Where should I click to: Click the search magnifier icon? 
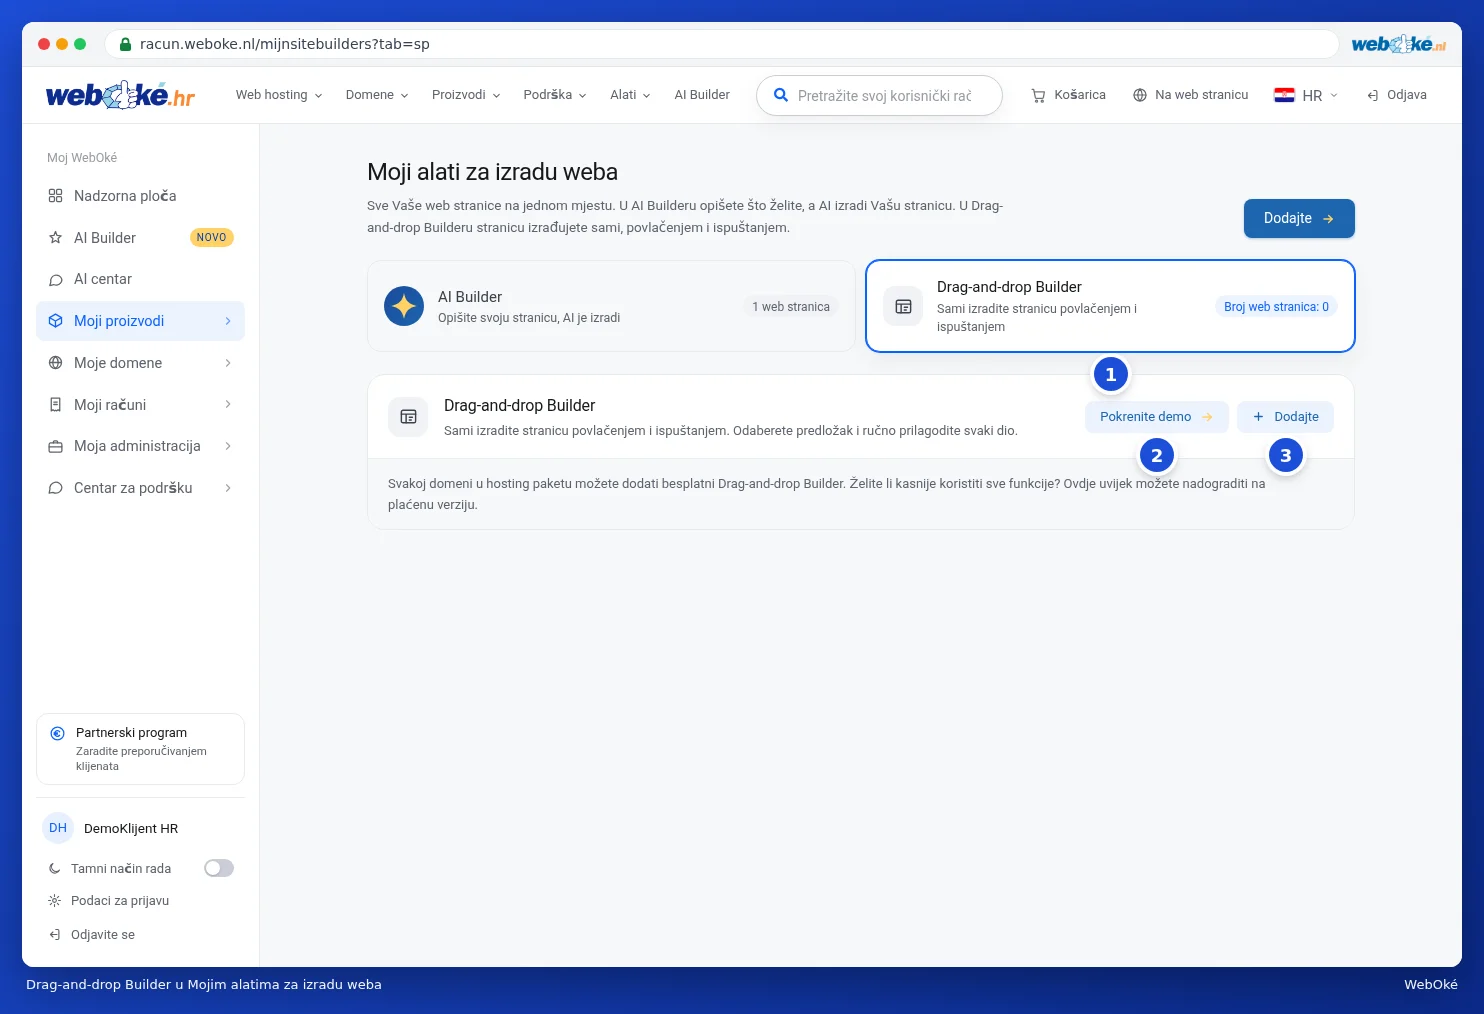coord(781,95)
